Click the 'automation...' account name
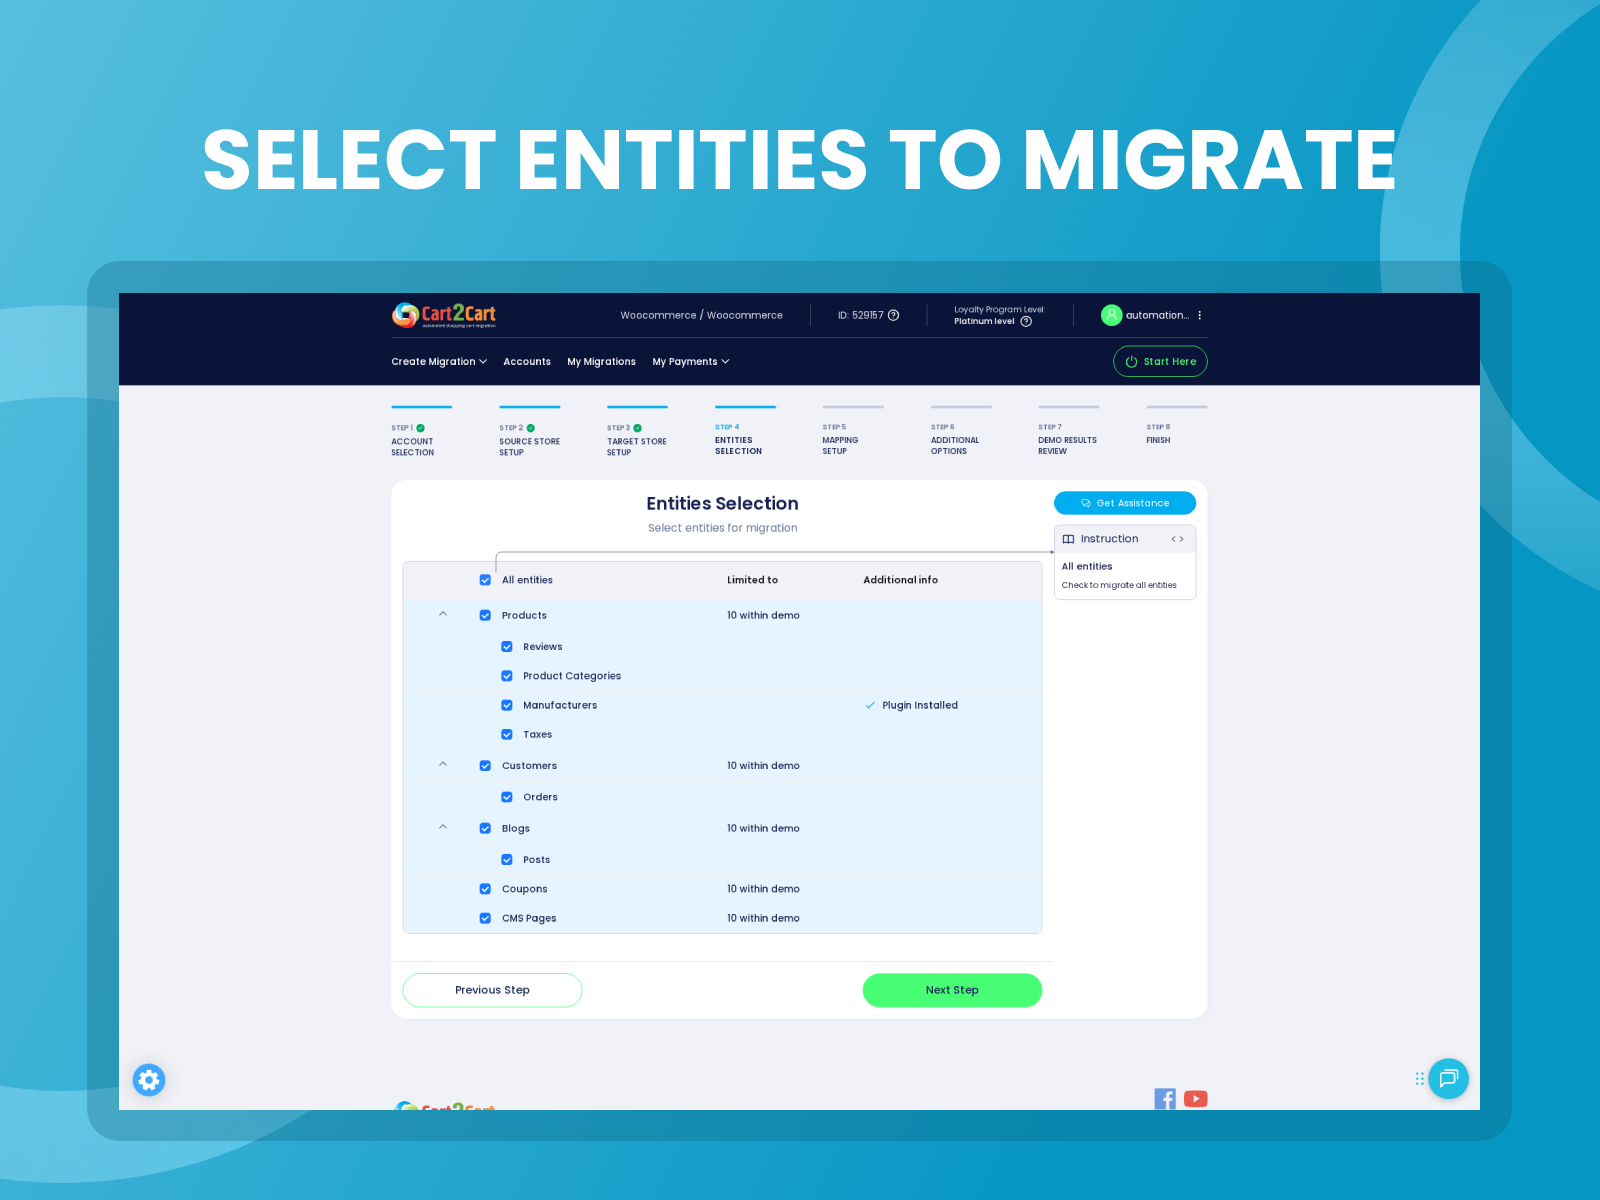Screen dimensions: 1600x1200 pyautogui.click(x=1157, y=315)
